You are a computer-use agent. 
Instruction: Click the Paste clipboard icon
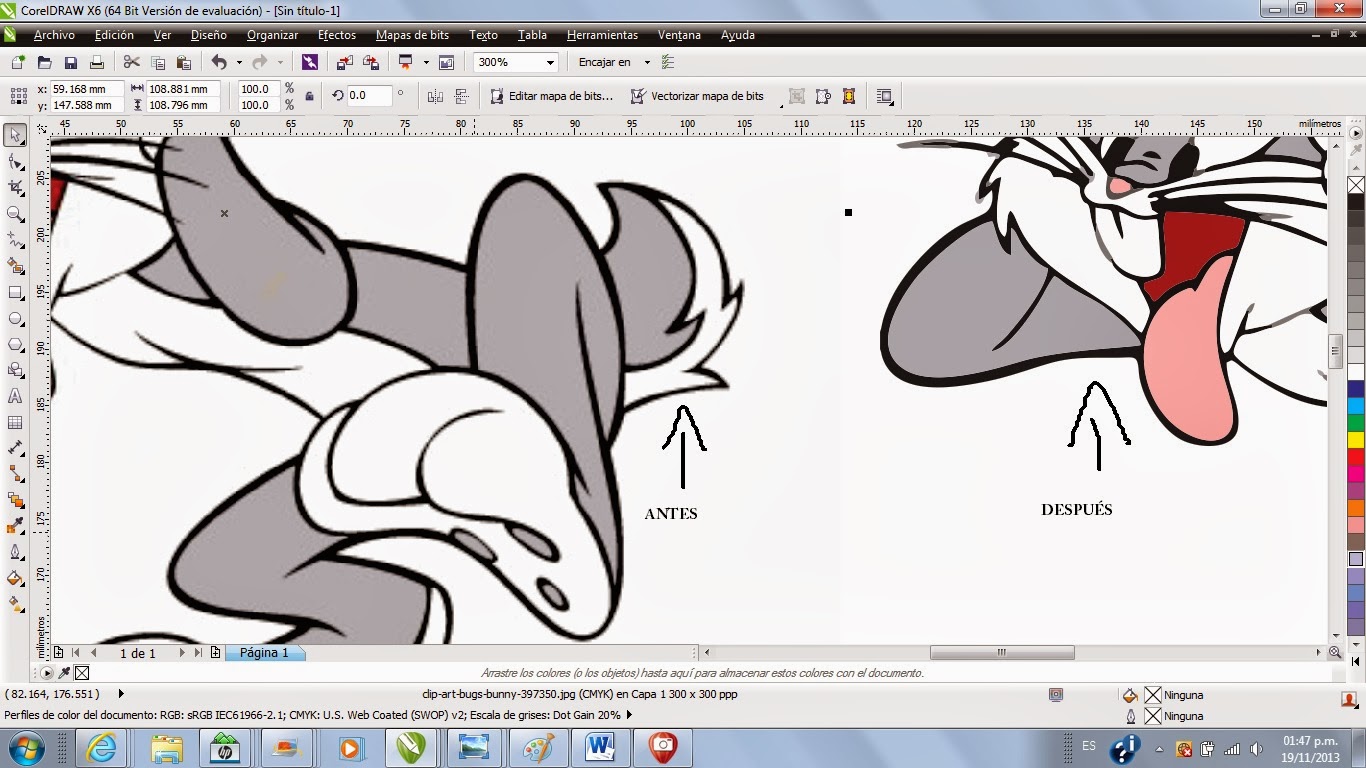(x=184, y=62)
